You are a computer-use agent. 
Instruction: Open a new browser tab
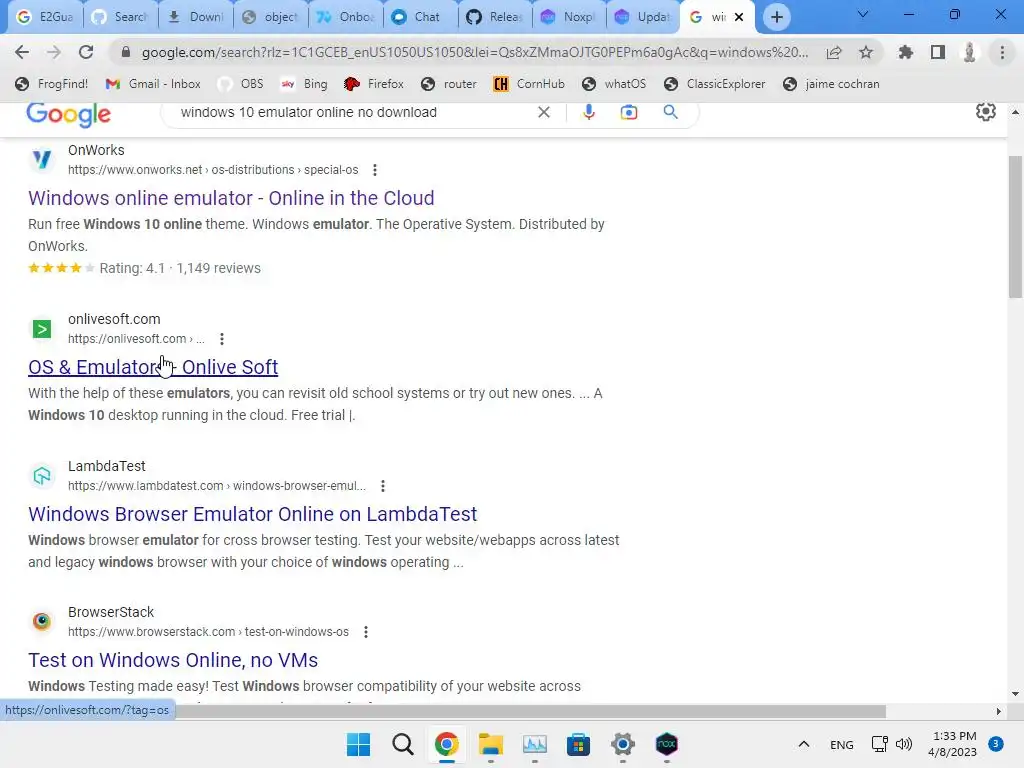776,17
